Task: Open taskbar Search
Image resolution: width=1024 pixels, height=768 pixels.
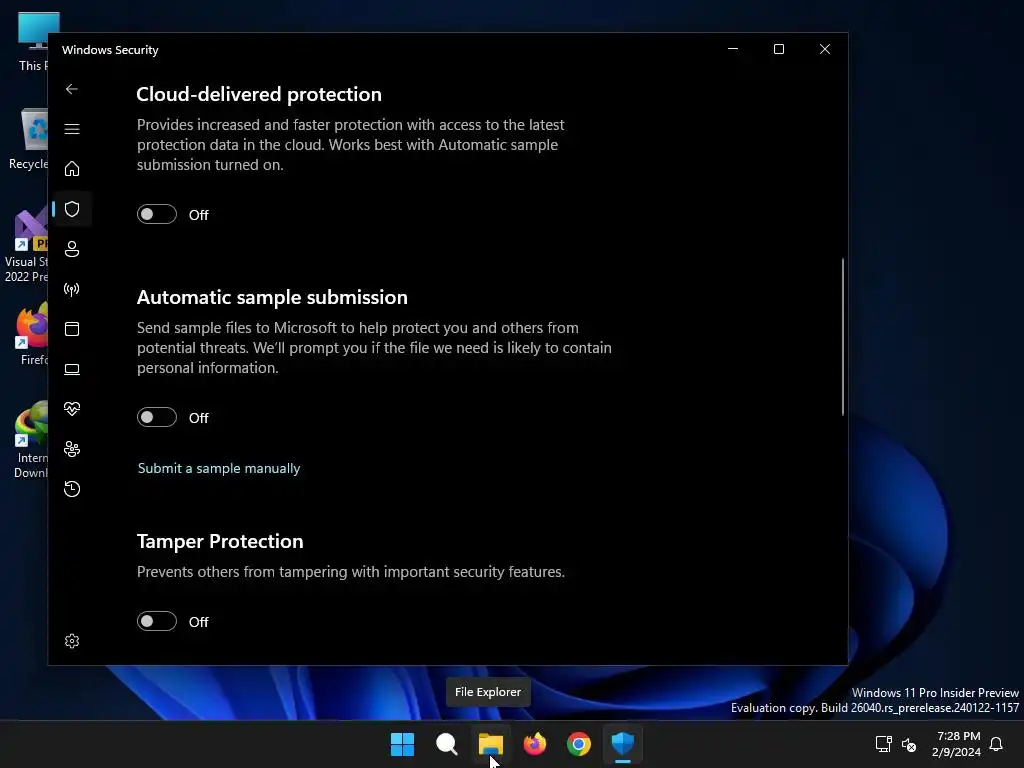Action: coord(447,744)
